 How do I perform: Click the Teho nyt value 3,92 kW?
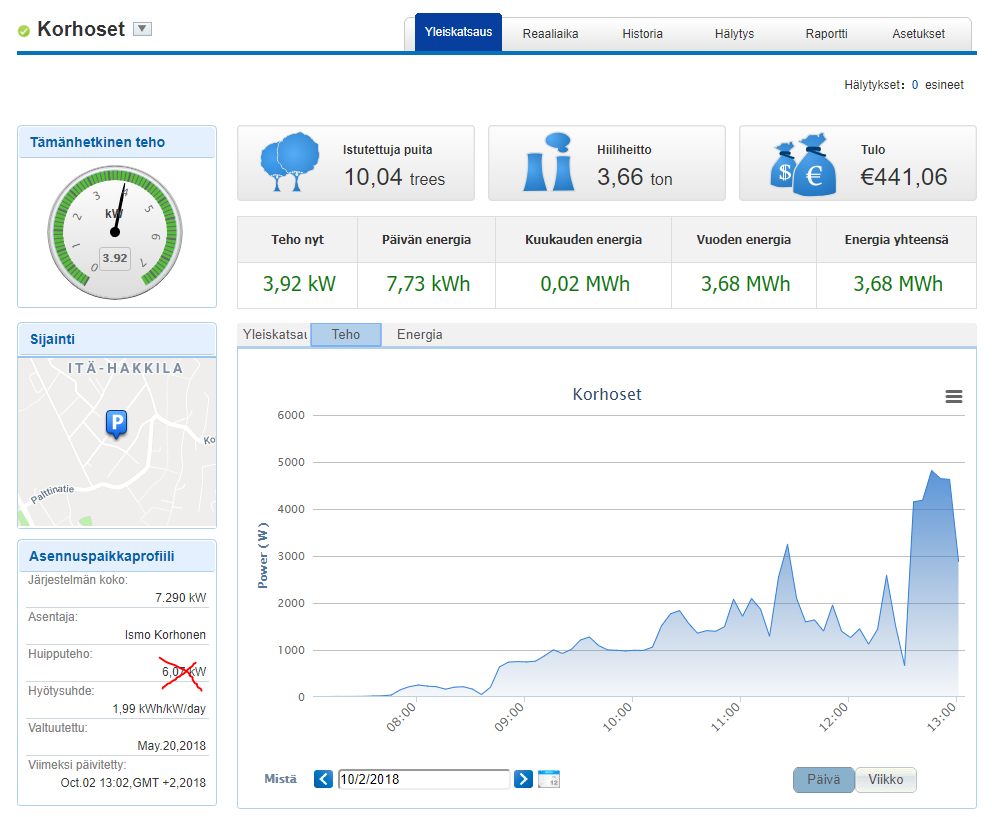point(299,284)
